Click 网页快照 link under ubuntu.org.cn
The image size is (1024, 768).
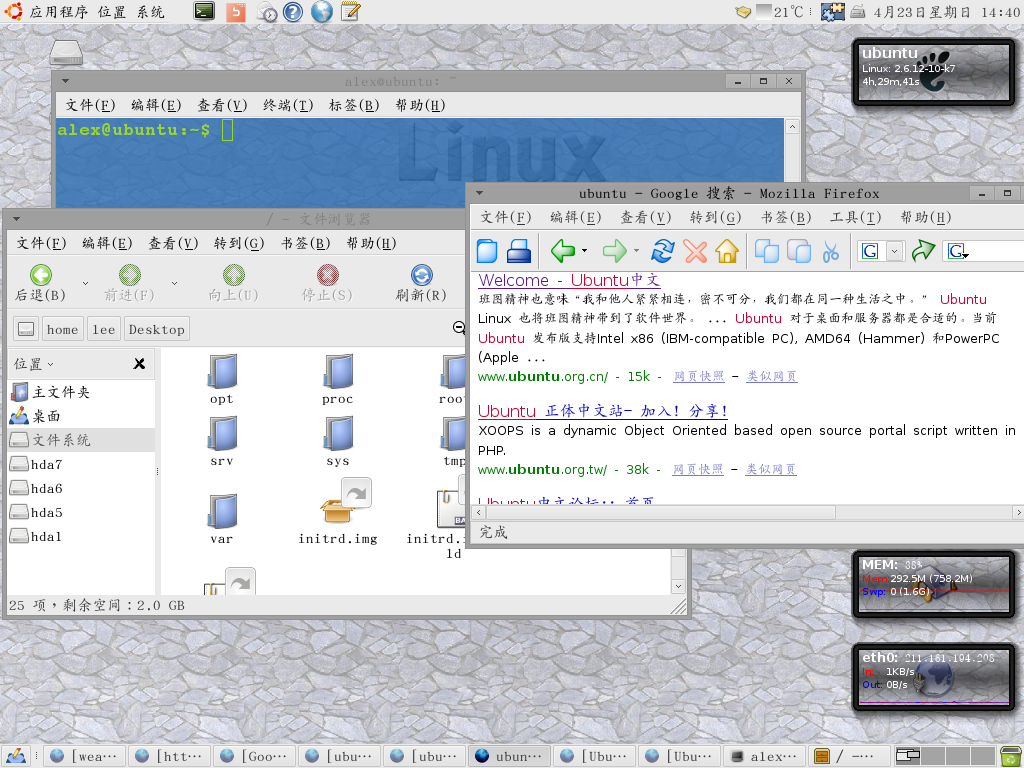click(699, 376)
